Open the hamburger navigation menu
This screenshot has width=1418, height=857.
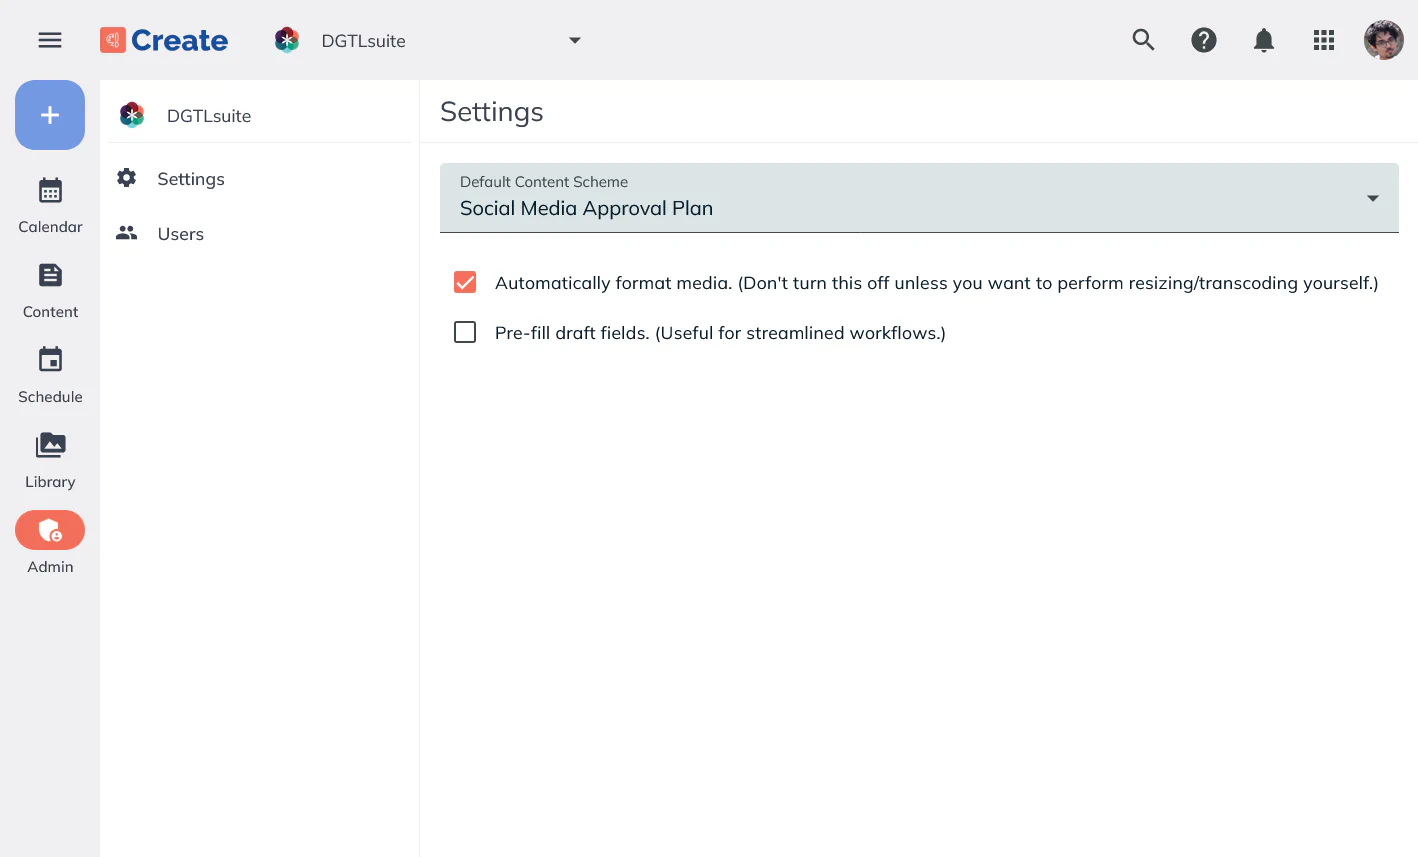point(50,40)
